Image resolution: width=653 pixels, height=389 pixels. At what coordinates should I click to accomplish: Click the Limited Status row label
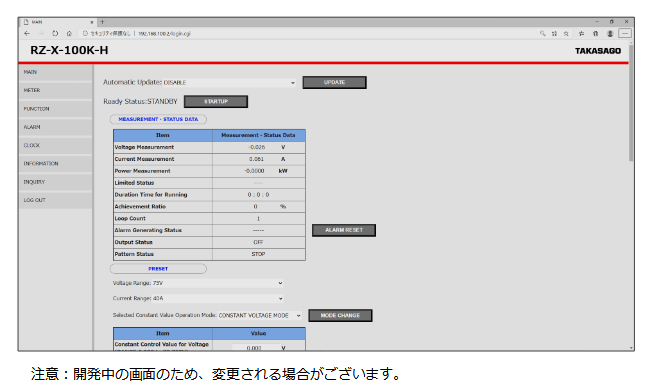134,183
